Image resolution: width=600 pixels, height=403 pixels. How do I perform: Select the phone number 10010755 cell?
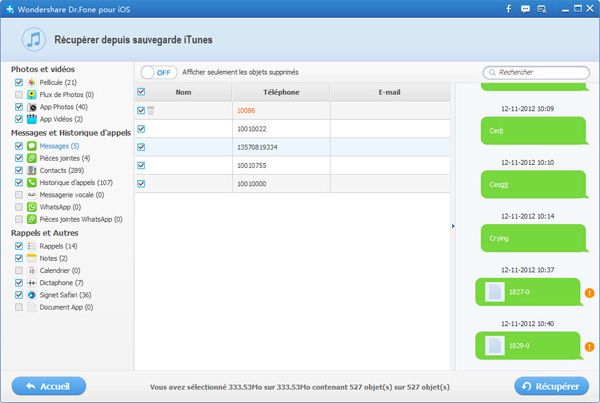281,166
